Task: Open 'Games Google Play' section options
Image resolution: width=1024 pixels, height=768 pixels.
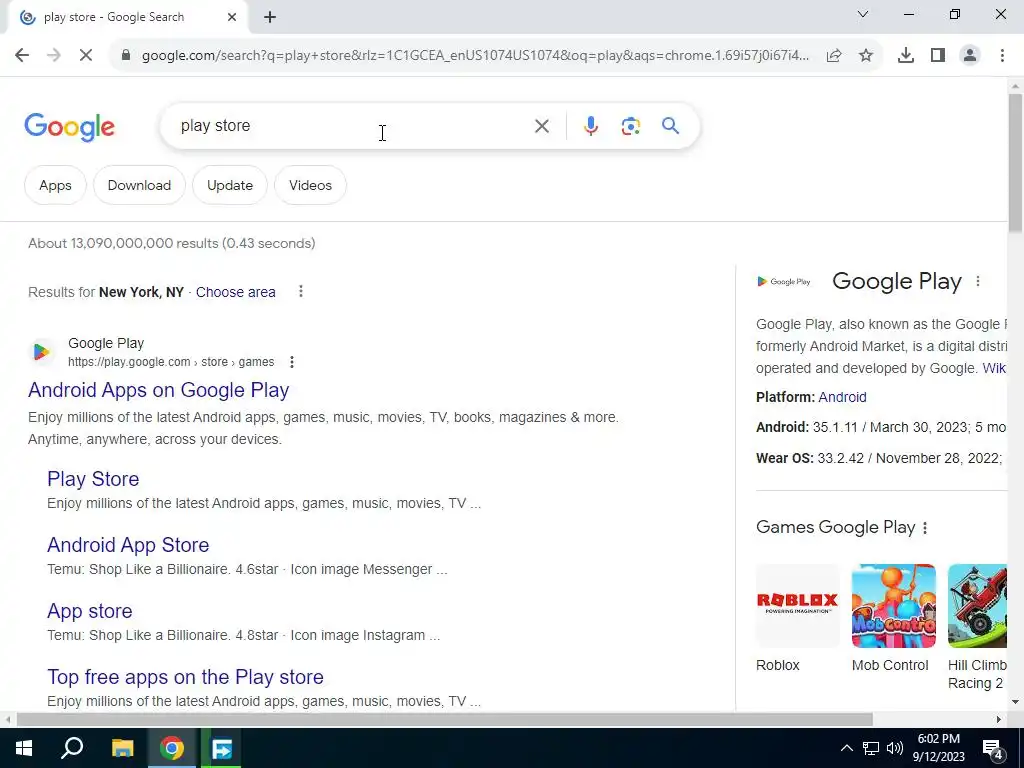Action: (925, 528)
